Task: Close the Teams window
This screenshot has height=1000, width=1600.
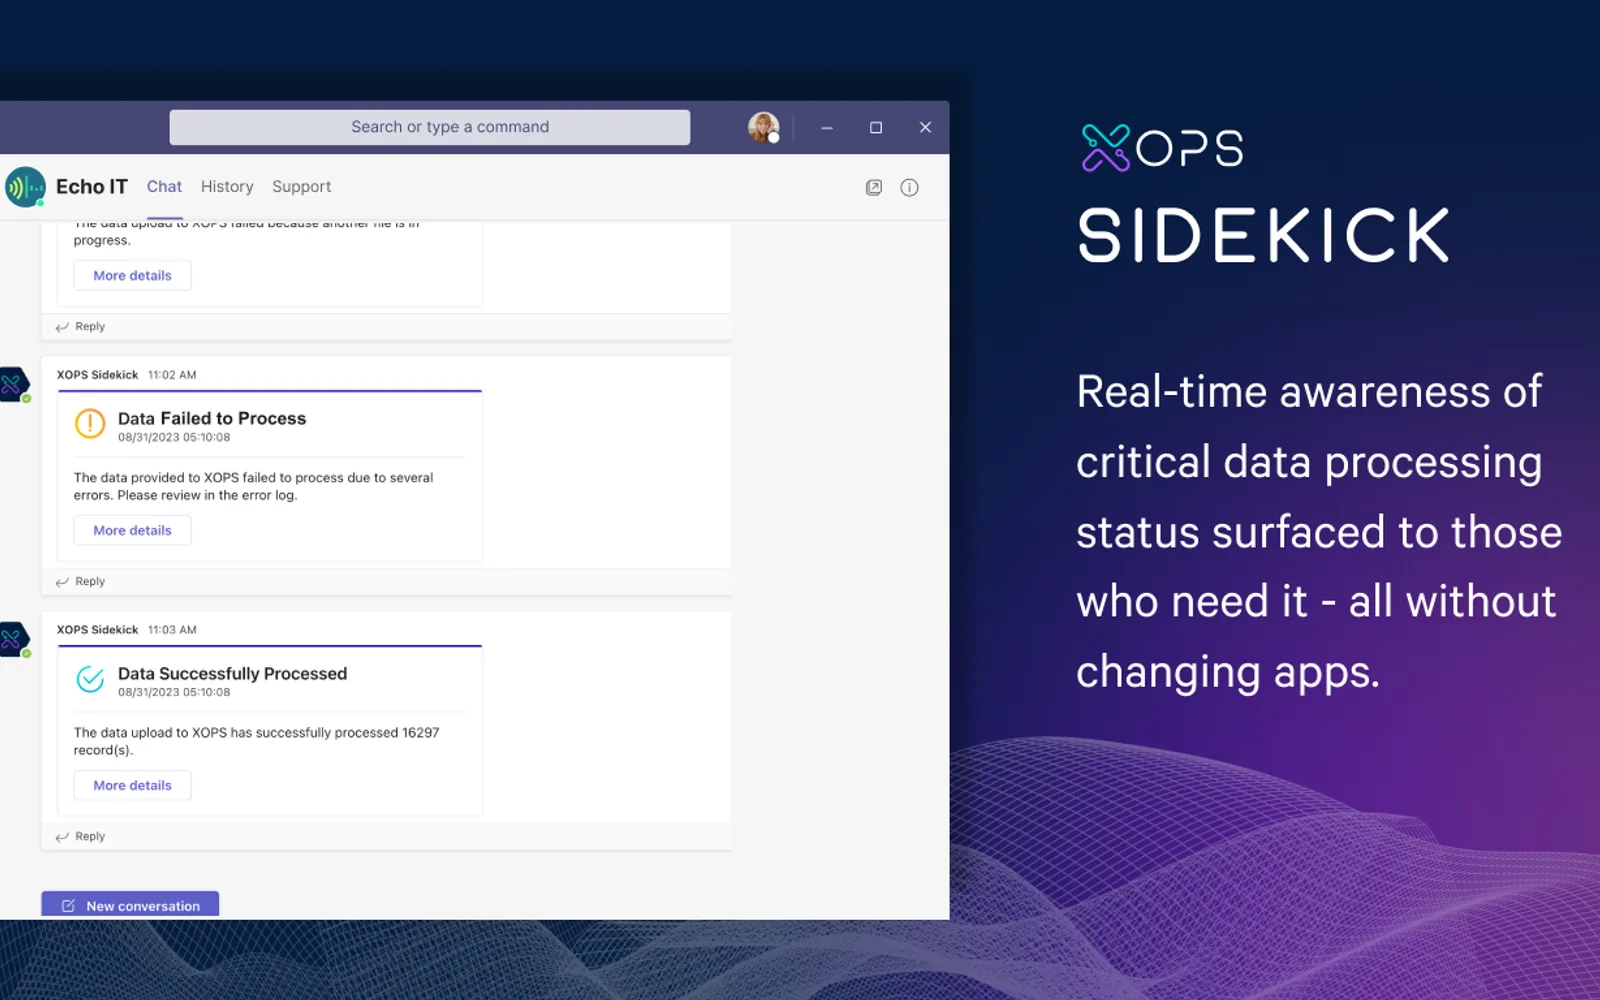Action: 925,127
